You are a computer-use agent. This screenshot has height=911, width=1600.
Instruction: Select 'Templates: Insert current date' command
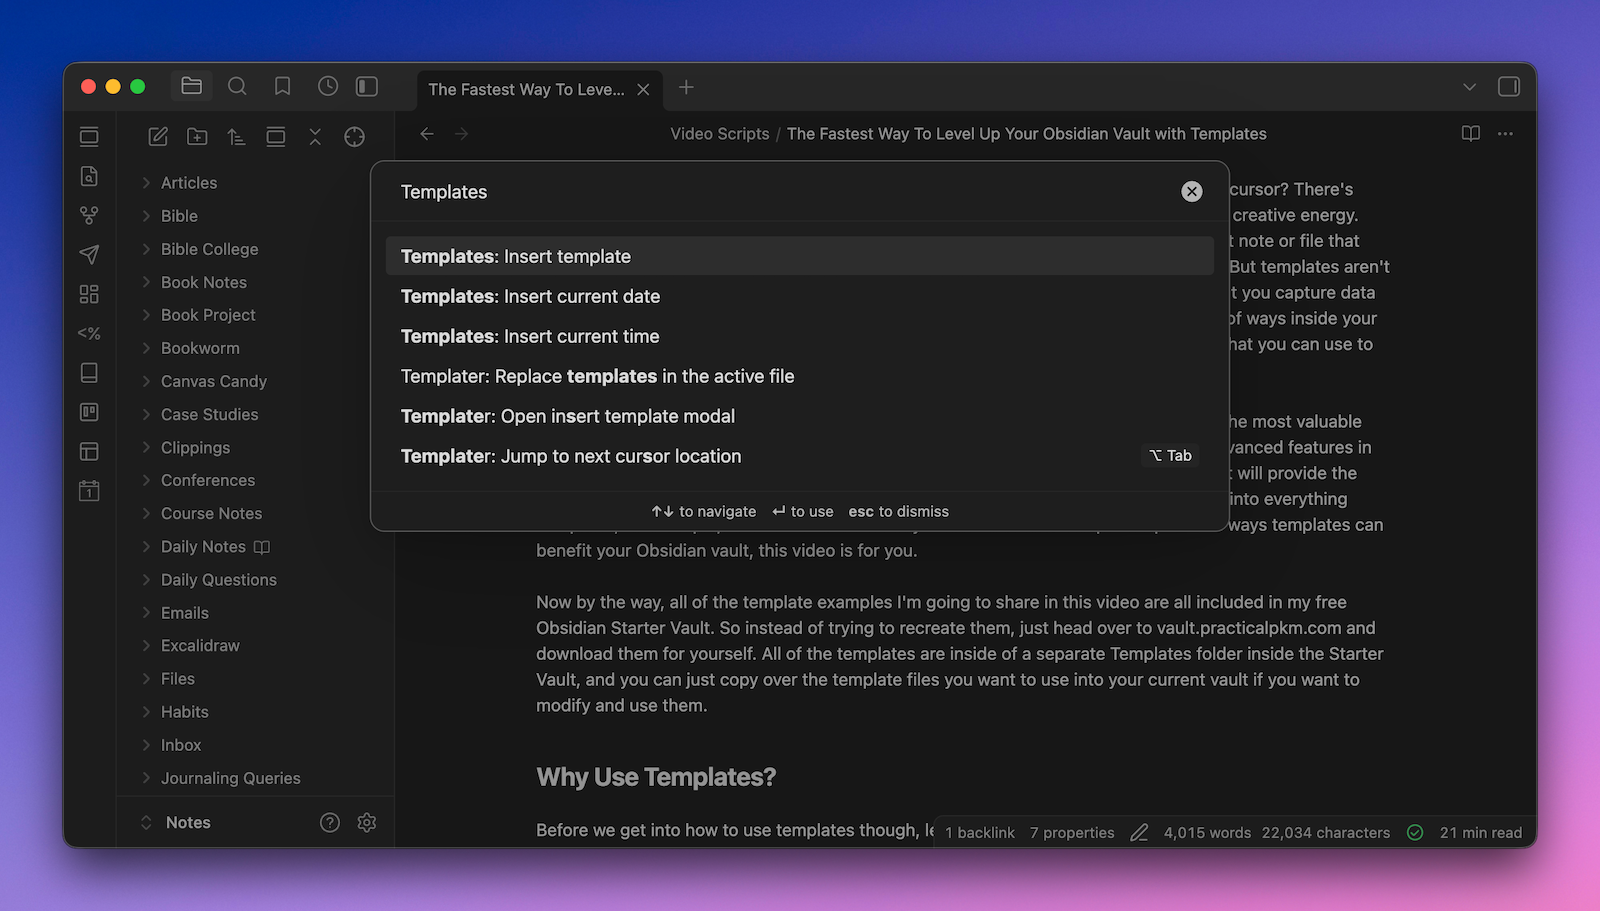coord(530,297)
